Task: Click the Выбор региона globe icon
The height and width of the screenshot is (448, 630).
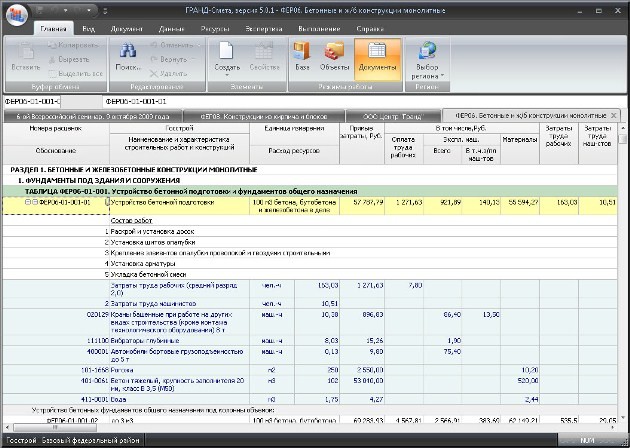Action: tap(427, 52)
